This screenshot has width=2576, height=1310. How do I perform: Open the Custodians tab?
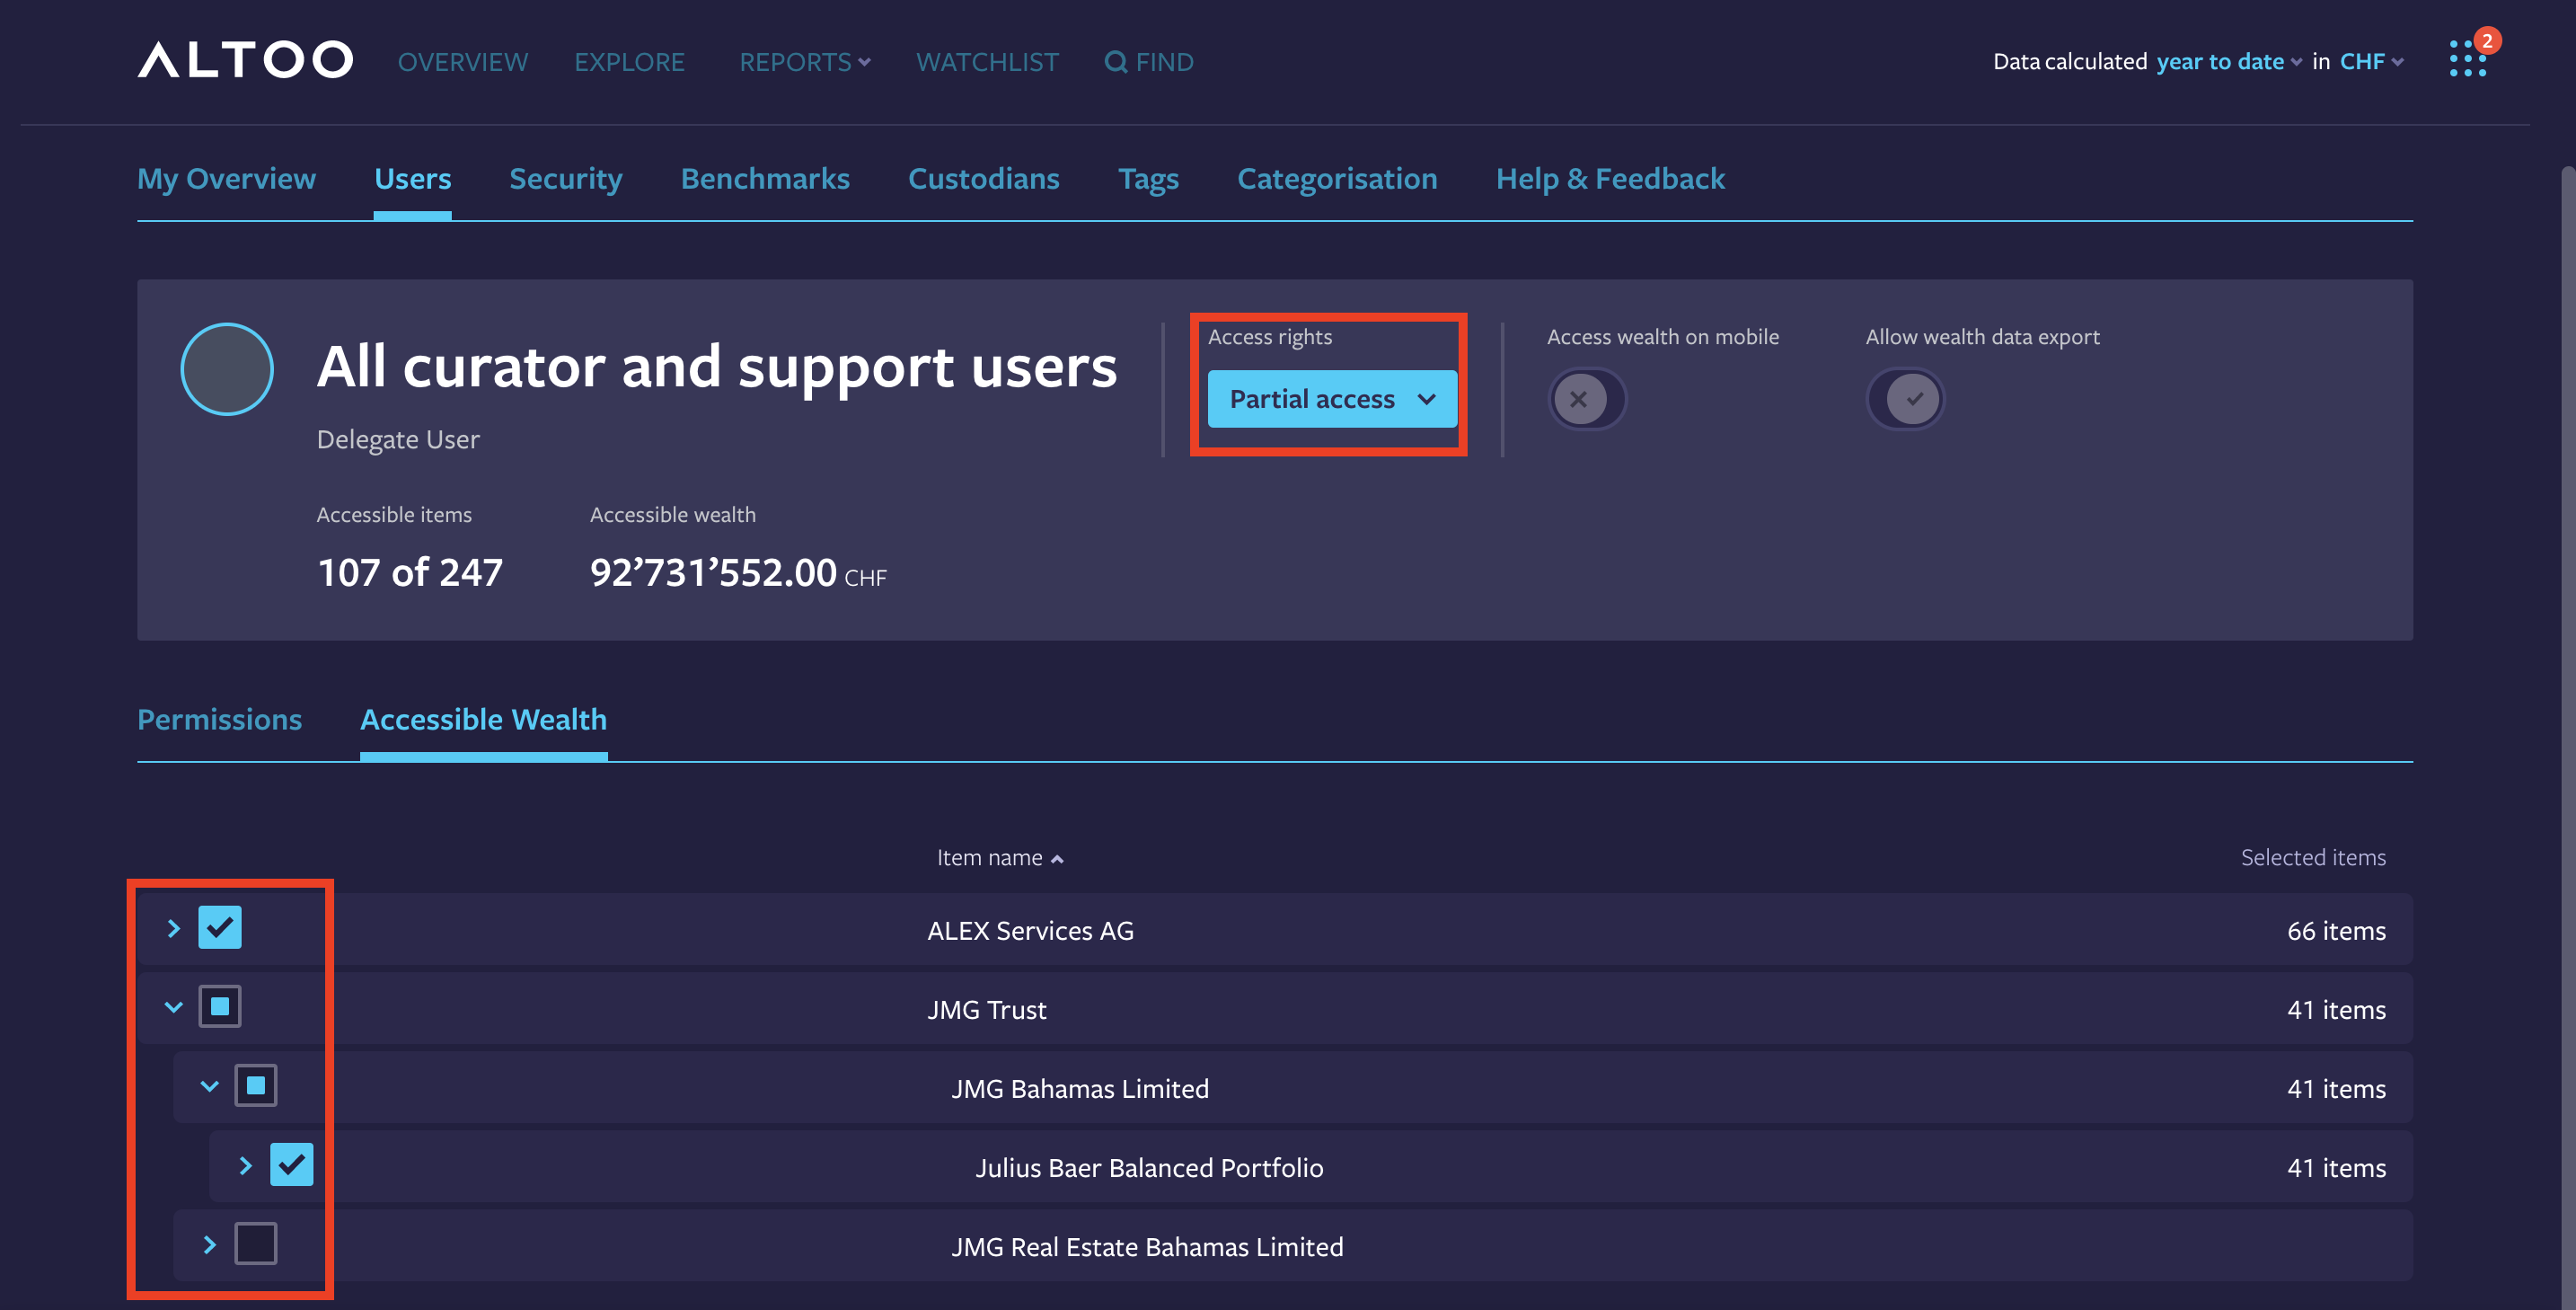tap(983, 178)
